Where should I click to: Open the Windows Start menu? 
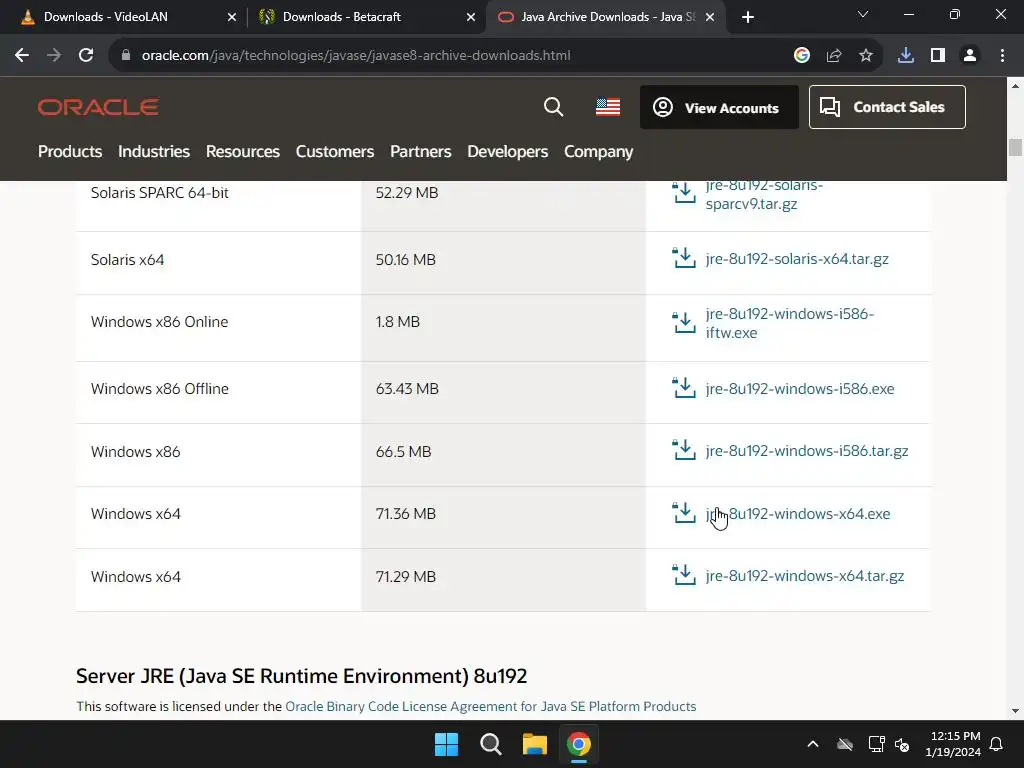pyautogui.click(x=447, y=744)
